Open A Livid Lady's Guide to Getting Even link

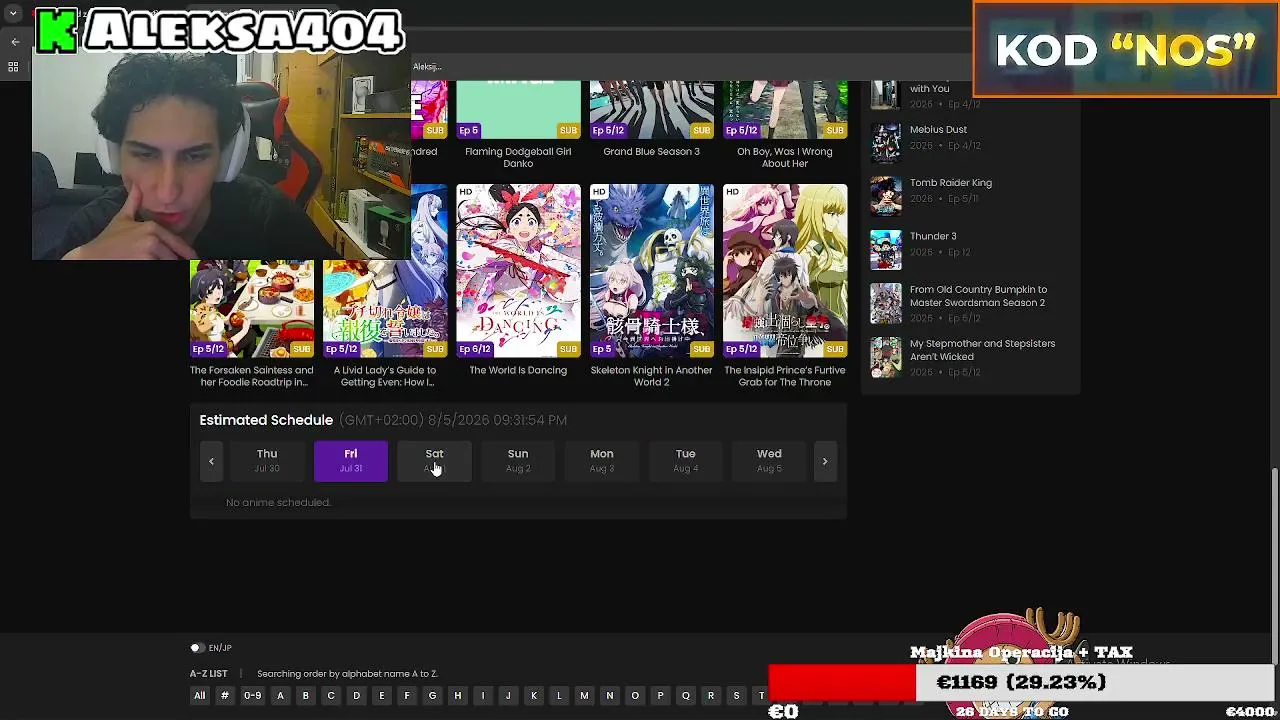[x=385, y=376]
